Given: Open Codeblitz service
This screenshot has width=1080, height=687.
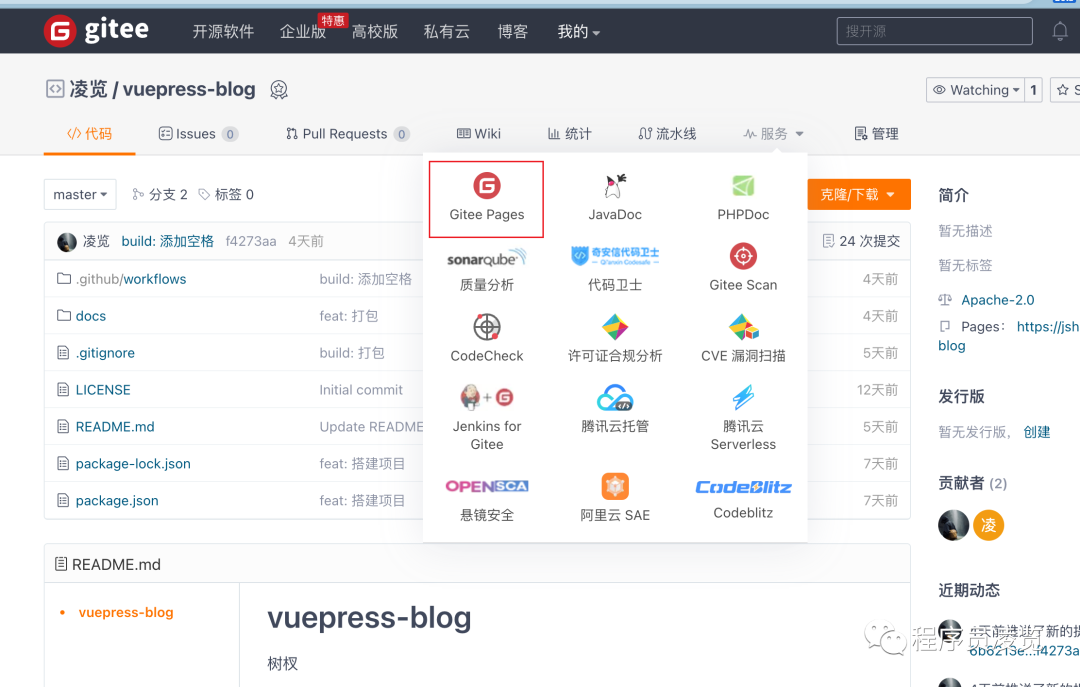Looking at the screenshot, I should coord(743,499).
